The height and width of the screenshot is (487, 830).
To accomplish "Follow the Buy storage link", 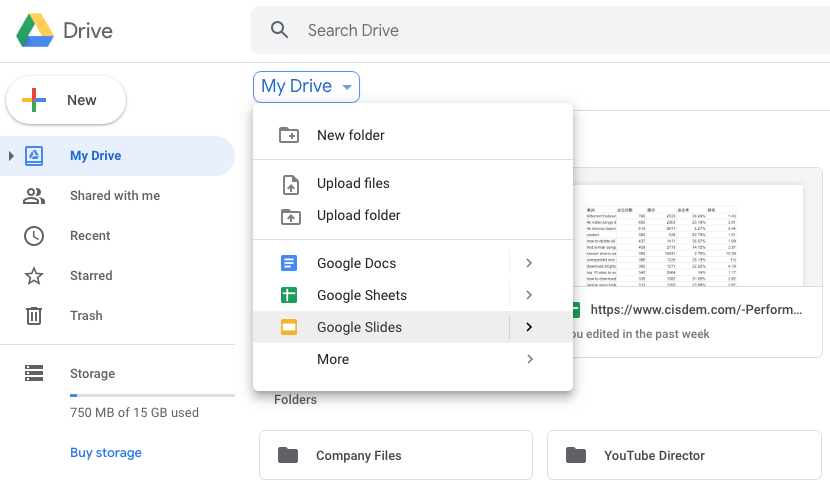I will pos(106,453).
